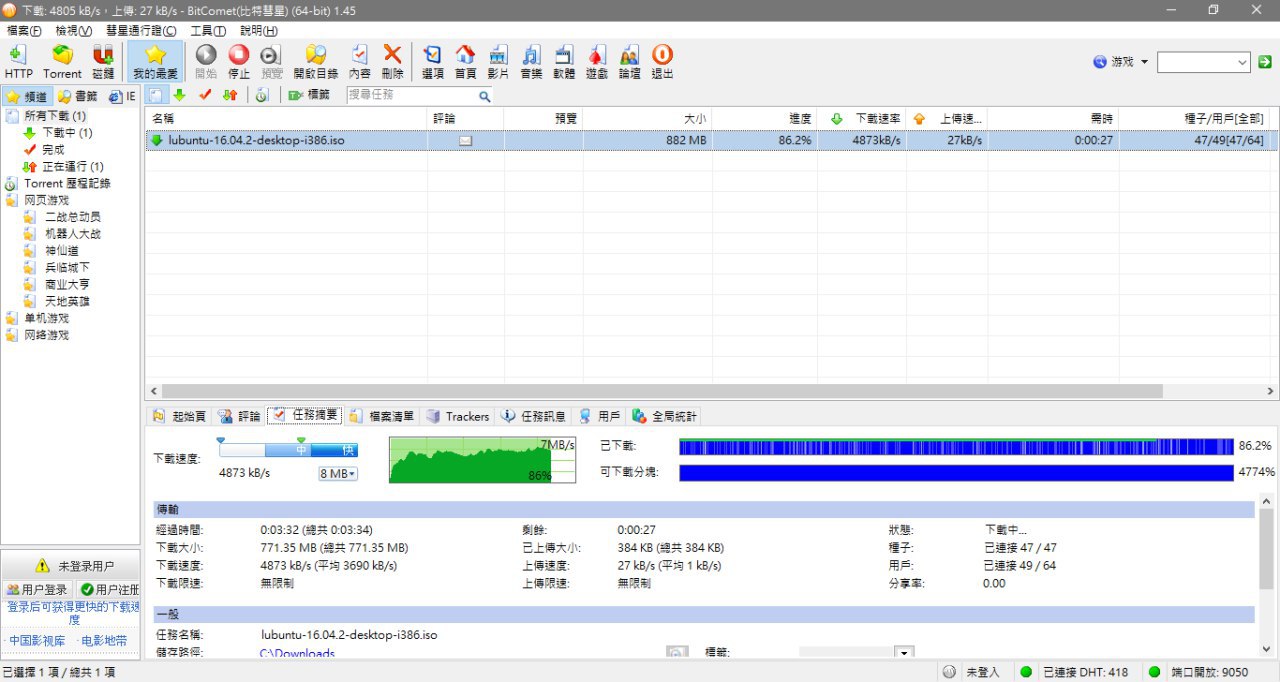Open the C:\Downloads save path link
Image resolution: width=1280 pixels, height=682 pixels.
pos(297,653)
